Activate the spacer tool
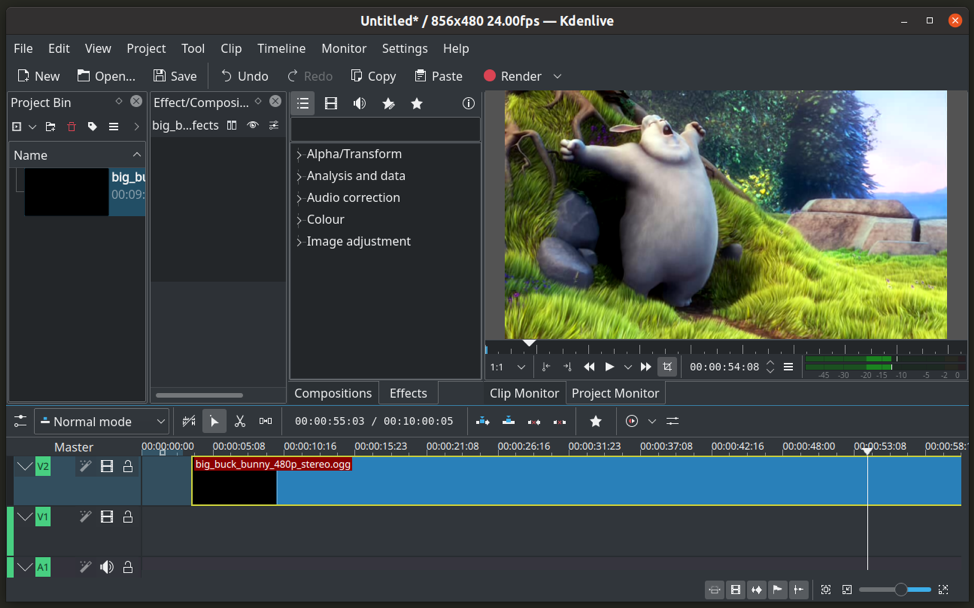Screen dimensions: 974x608 (265, 421)
